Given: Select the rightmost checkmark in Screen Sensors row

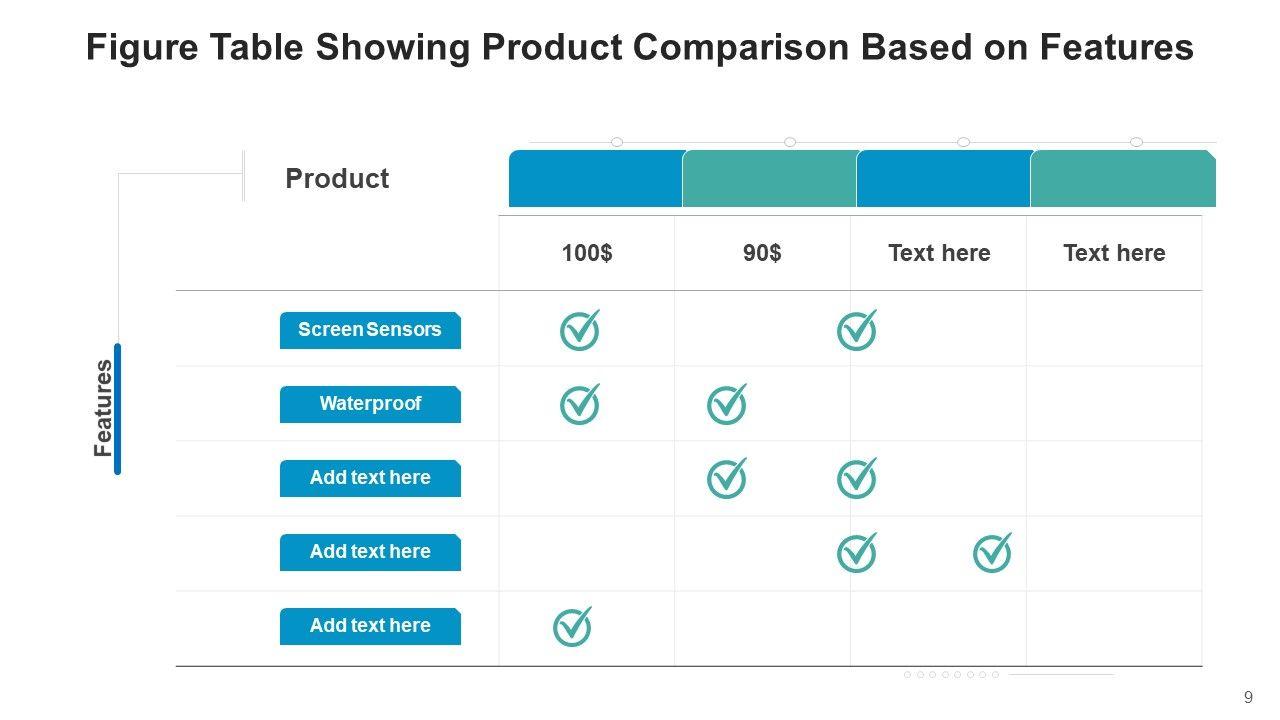Looking at the screenshot, I should (856, 330).
